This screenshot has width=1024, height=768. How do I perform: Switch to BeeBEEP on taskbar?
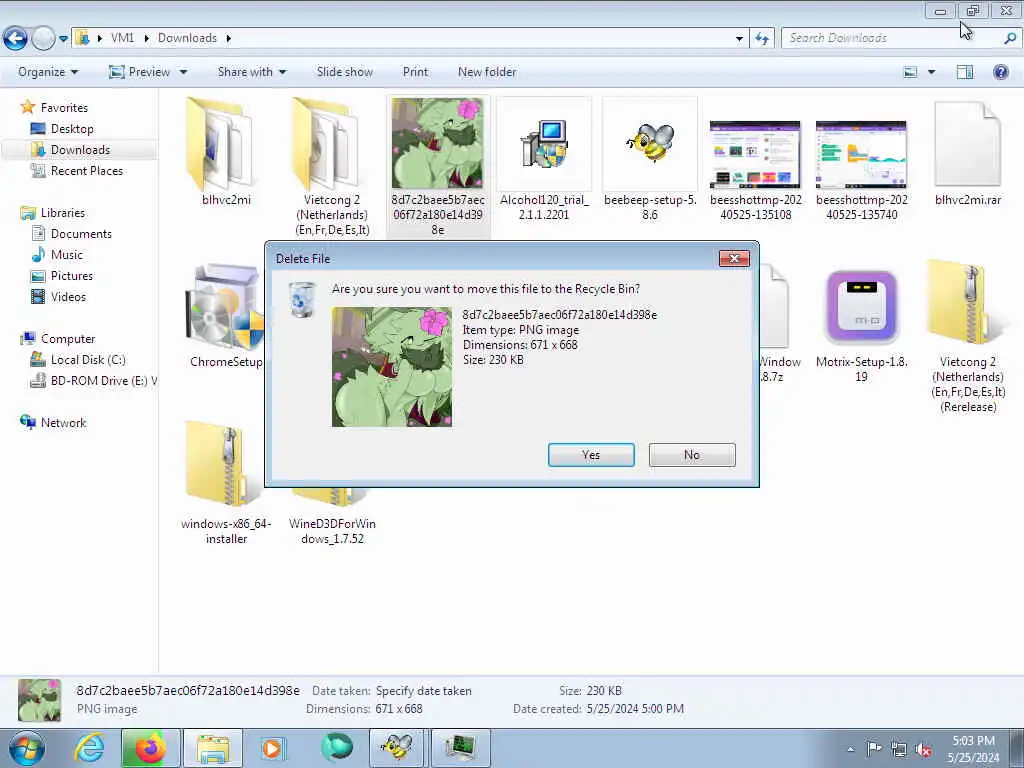(397, 748)
